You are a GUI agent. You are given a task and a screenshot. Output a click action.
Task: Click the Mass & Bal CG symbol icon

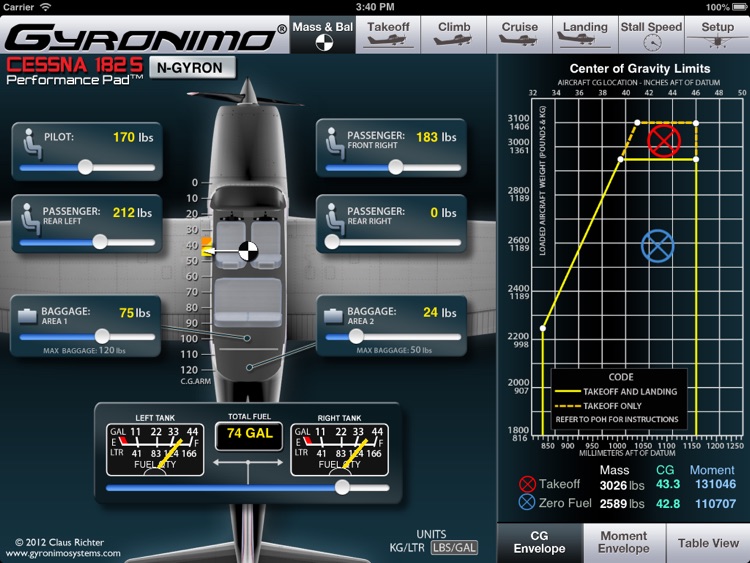coord(324,43)
